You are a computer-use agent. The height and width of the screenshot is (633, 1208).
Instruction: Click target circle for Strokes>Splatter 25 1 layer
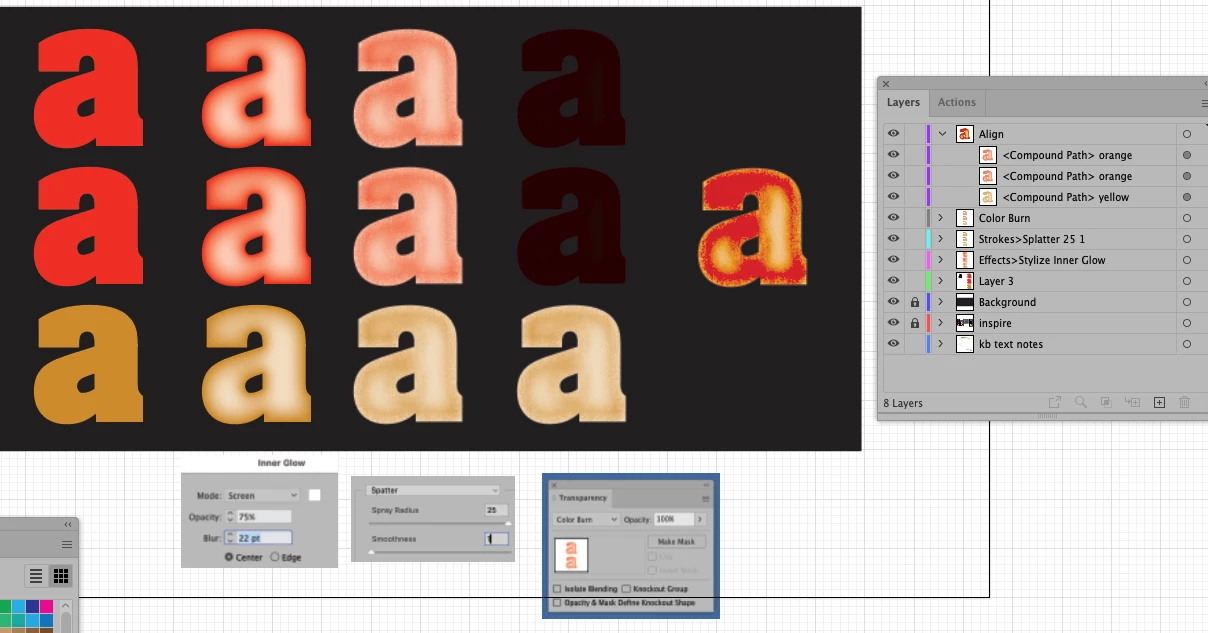pyautogui.click(x=1187, y=239)
